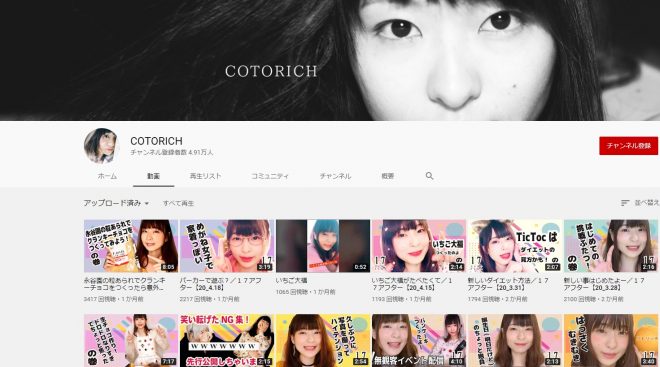Image resolution: width=660 pixels, height=367 pixels.
Task: Open the 笑い転げた NG 集 thumbnail
Action: pyautogui.click(x=227, y=340)
